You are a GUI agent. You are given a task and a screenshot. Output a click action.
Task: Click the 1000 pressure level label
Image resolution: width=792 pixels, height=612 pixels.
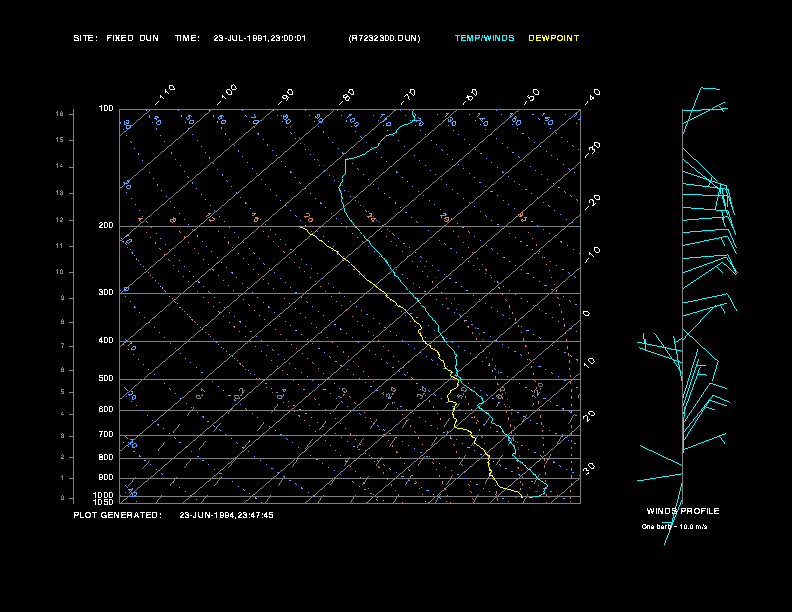104,495
